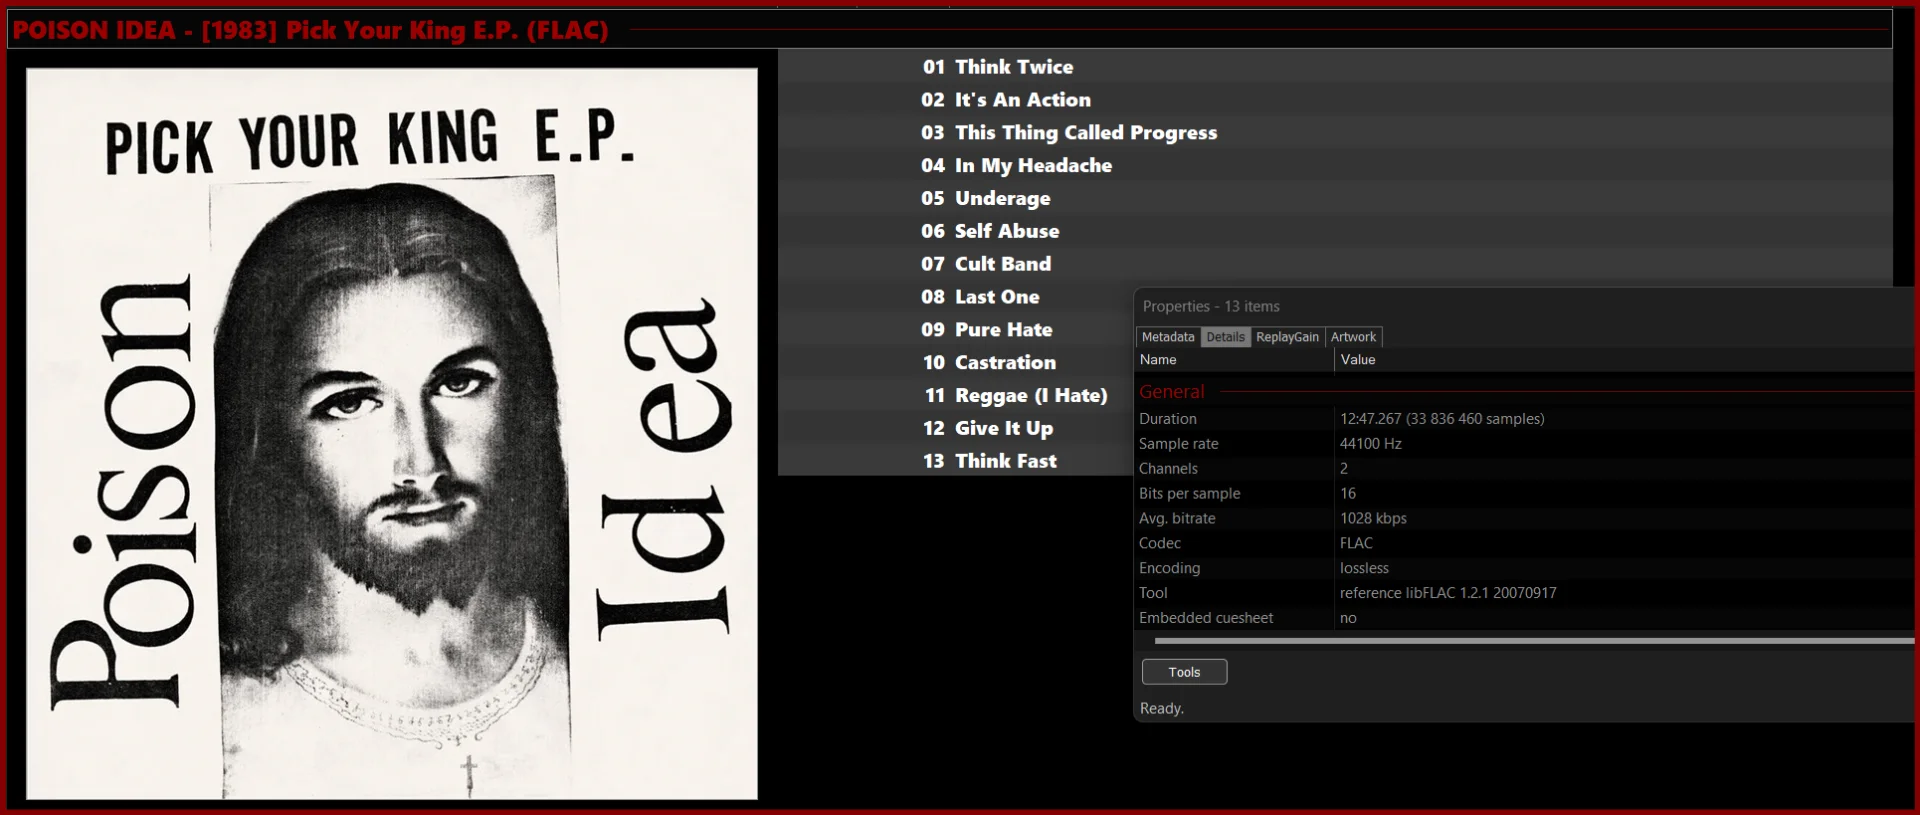Click the Ready. status text
This screenshot has width=1920, height=815.
coord(1162,708)
